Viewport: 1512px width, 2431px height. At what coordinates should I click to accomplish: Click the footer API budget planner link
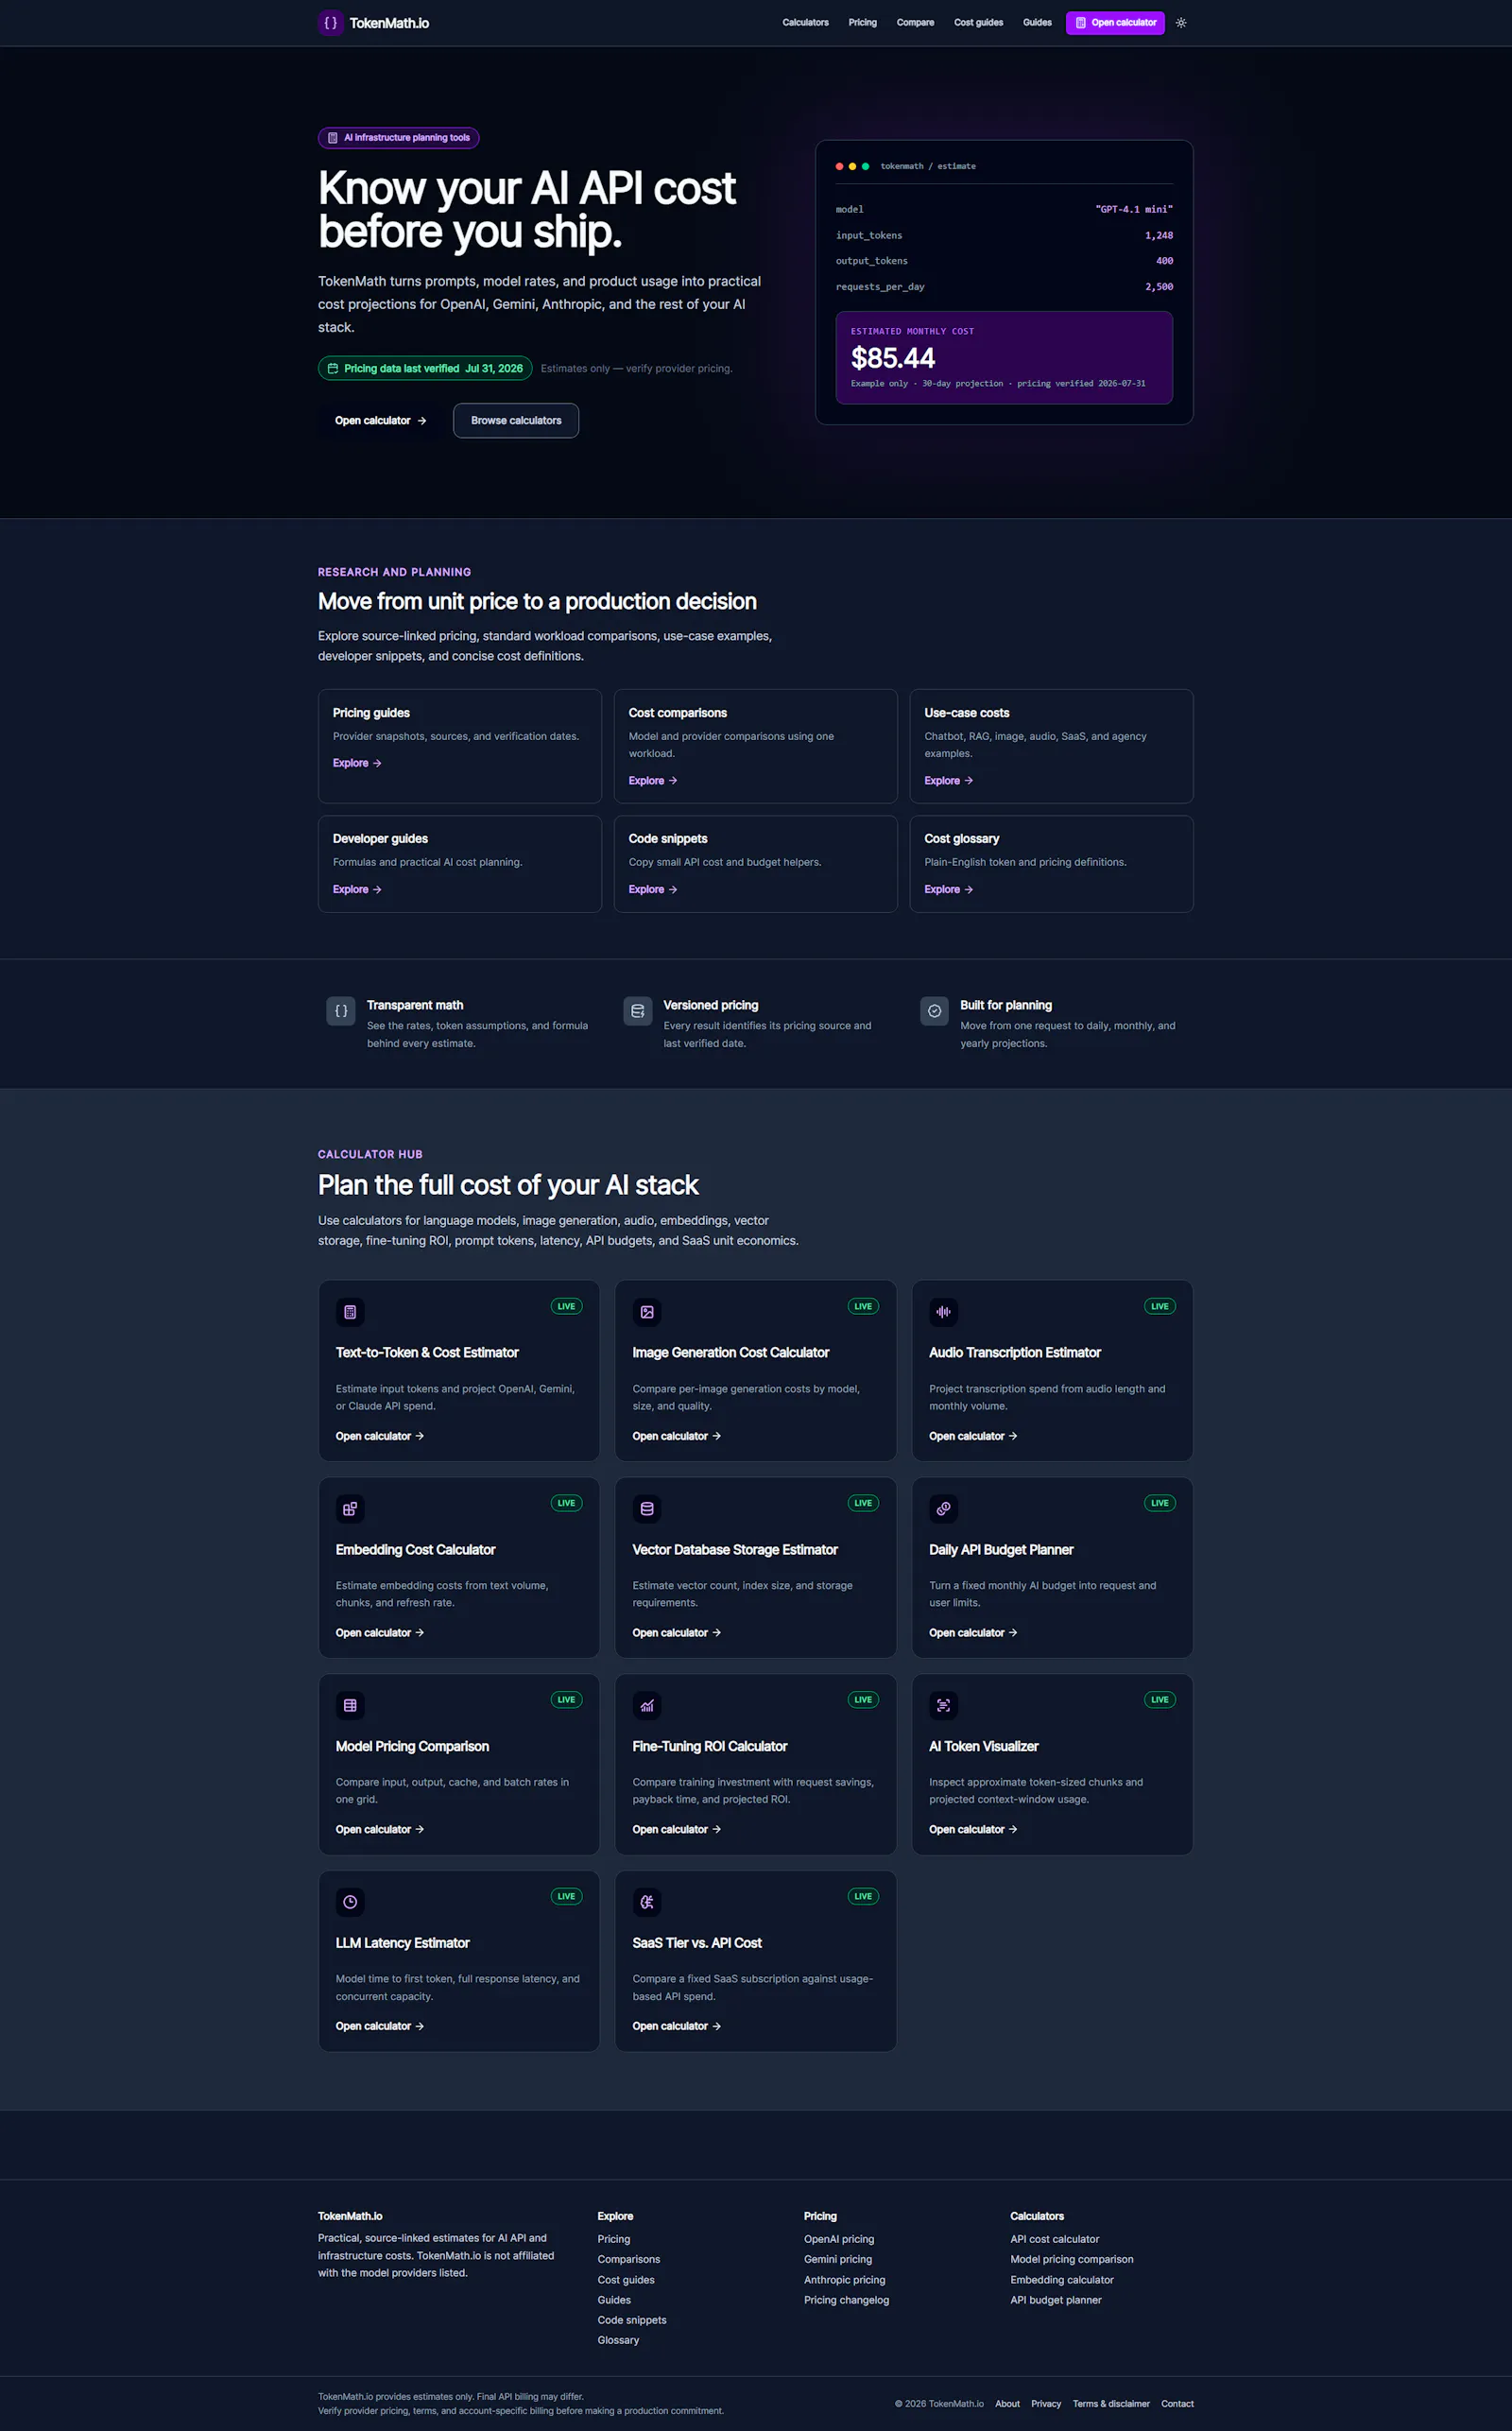click(x=1056, y=2301)
